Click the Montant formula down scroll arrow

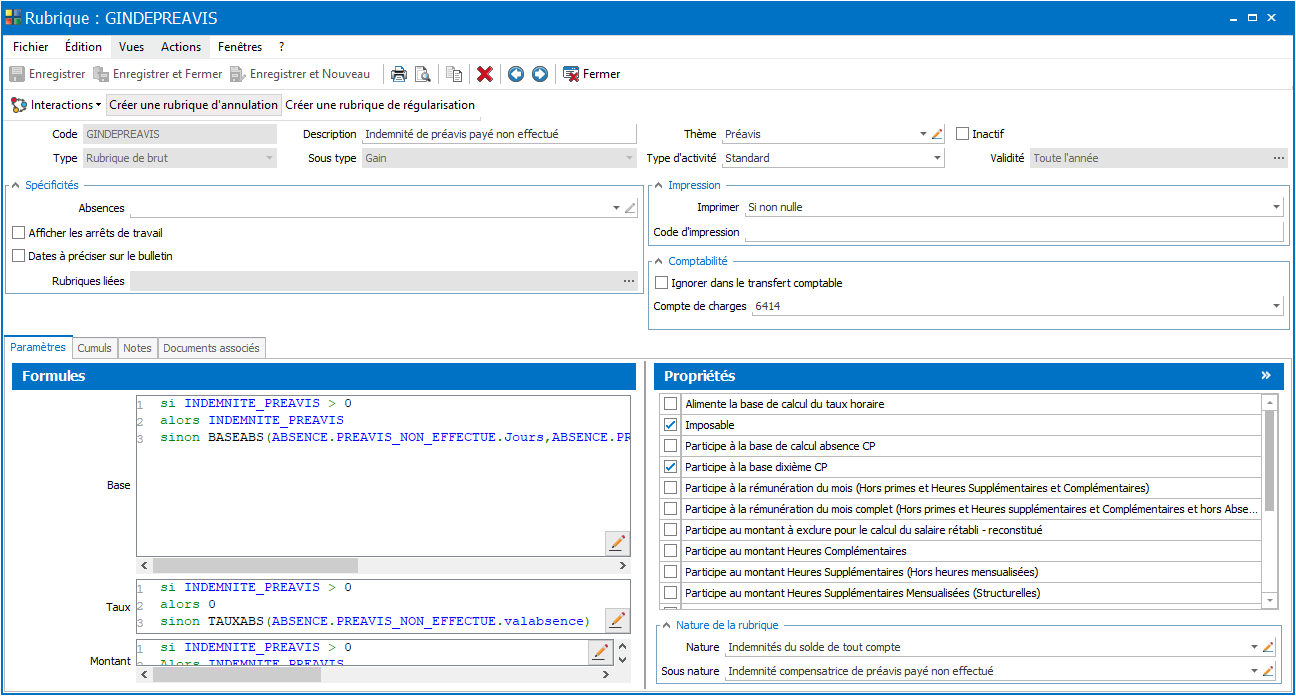click(x=623, y=659)
